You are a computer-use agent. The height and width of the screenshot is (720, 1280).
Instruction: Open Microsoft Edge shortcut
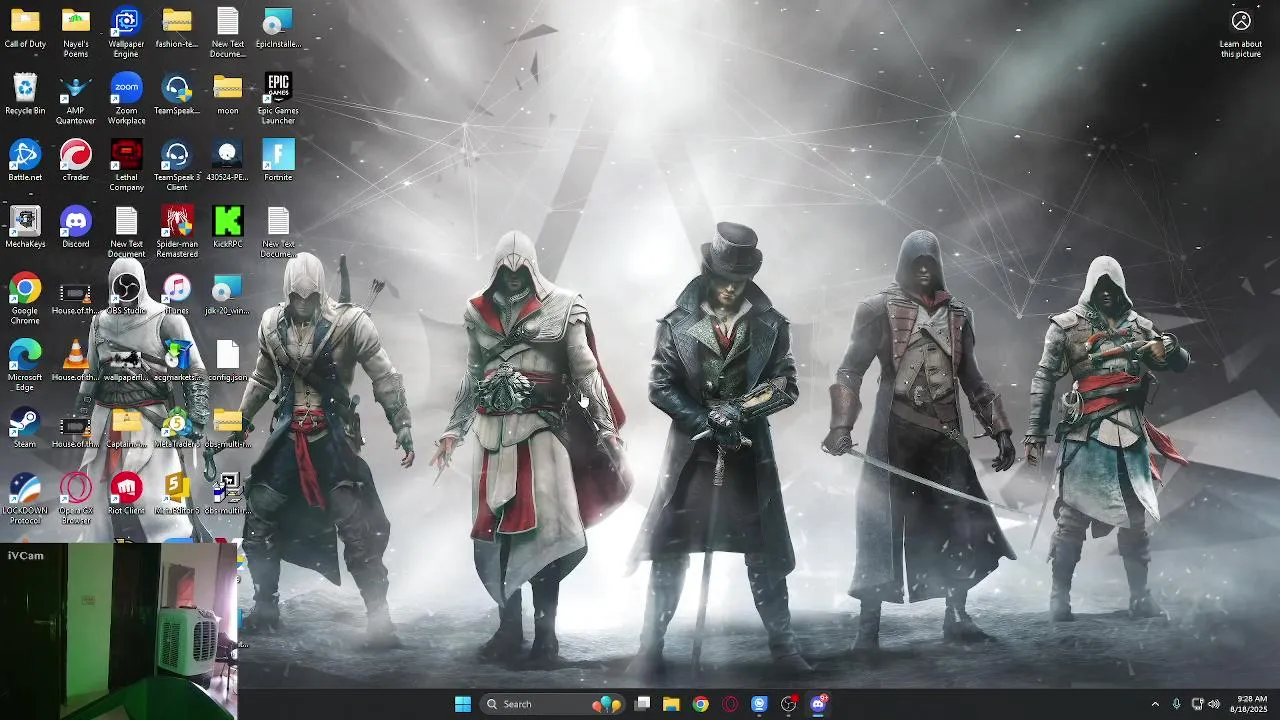click(x=25, y=366)
